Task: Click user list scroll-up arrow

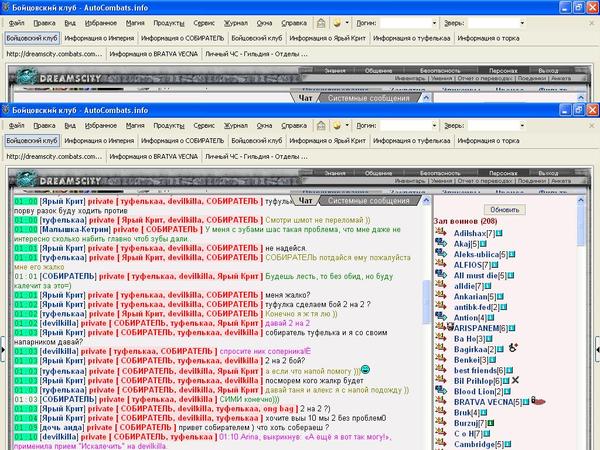Action: point(581,200)
